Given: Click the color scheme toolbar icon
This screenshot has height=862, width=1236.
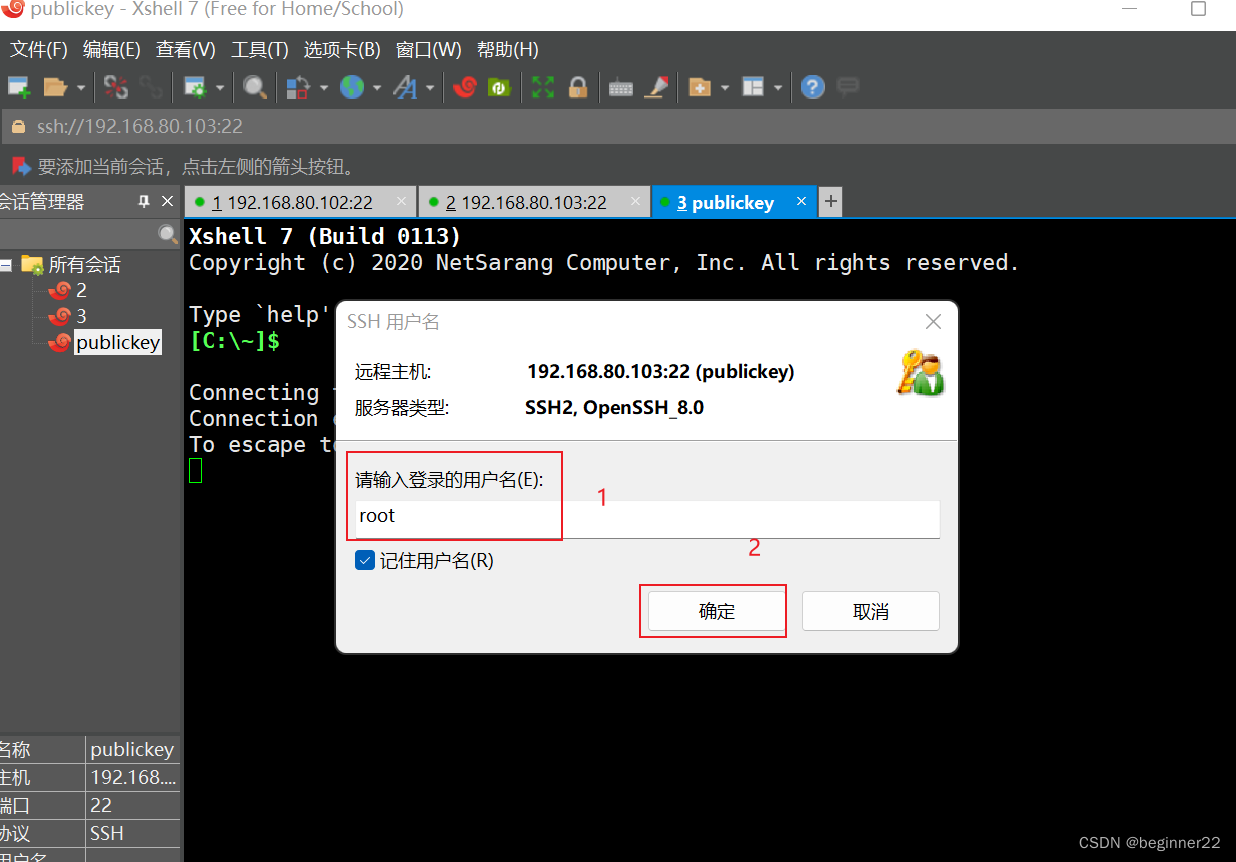Looking at the screenshot, I should click(x=298, y=88).
